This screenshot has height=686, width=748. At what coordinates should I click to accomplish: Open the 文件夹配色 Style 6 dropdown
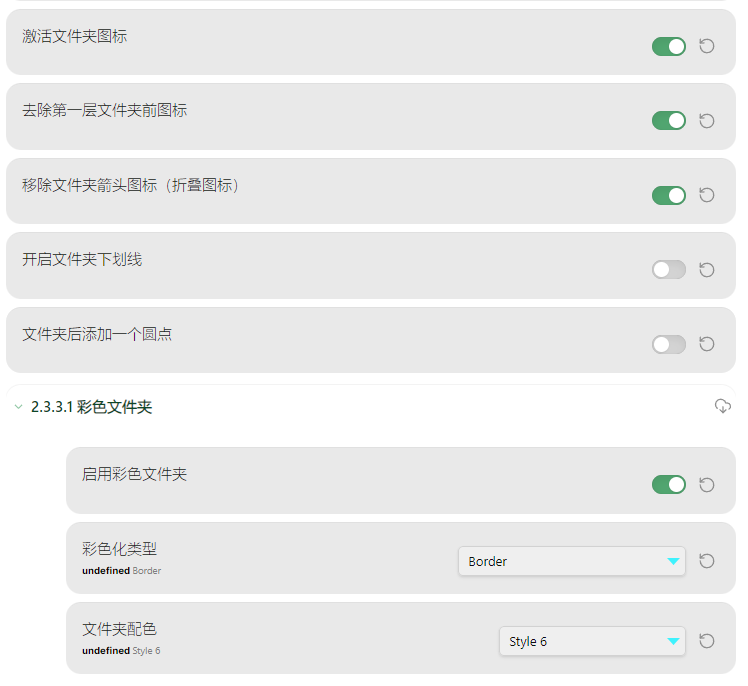pyautogui.click(x=591, y=641)
